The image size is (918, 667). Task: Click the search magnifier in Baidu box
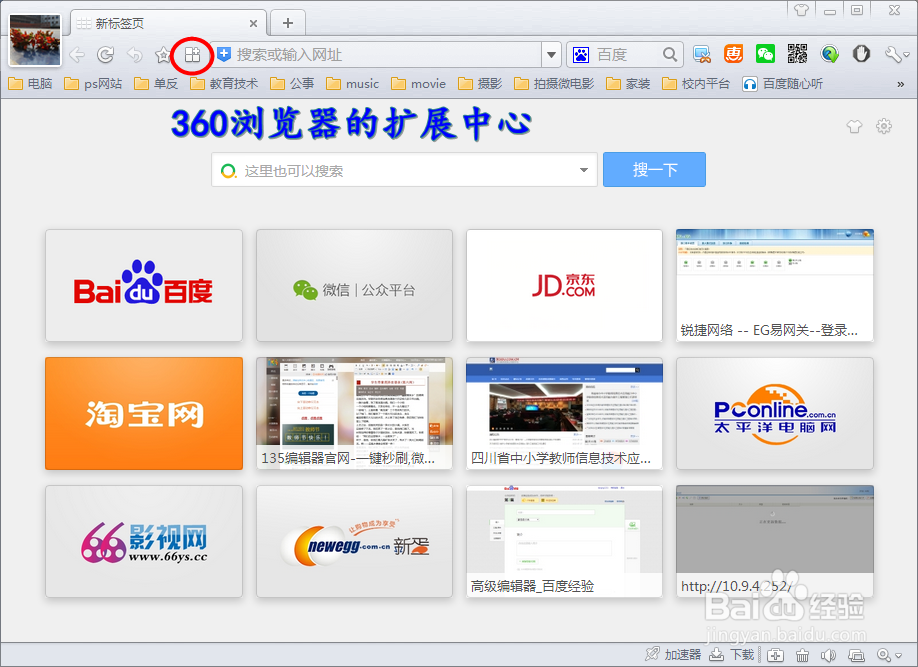tap(670, 54)
